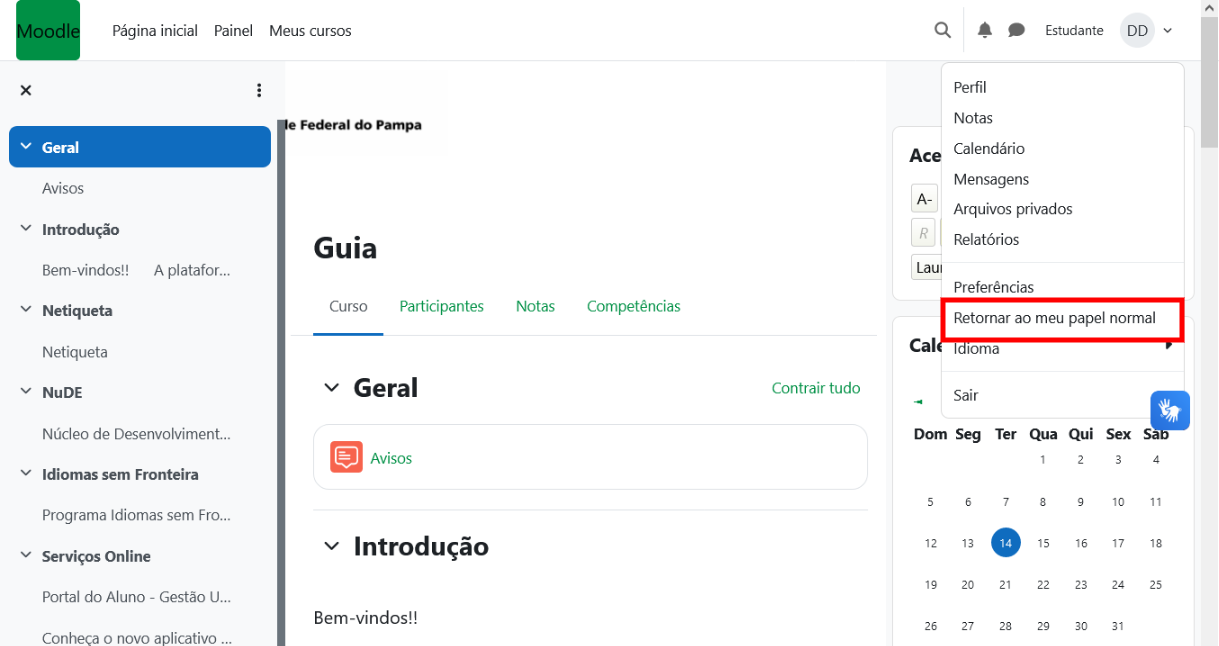Select Retornar ao meu papel normal
This screenshot has height=646, width=1219.
point(1054,318)
